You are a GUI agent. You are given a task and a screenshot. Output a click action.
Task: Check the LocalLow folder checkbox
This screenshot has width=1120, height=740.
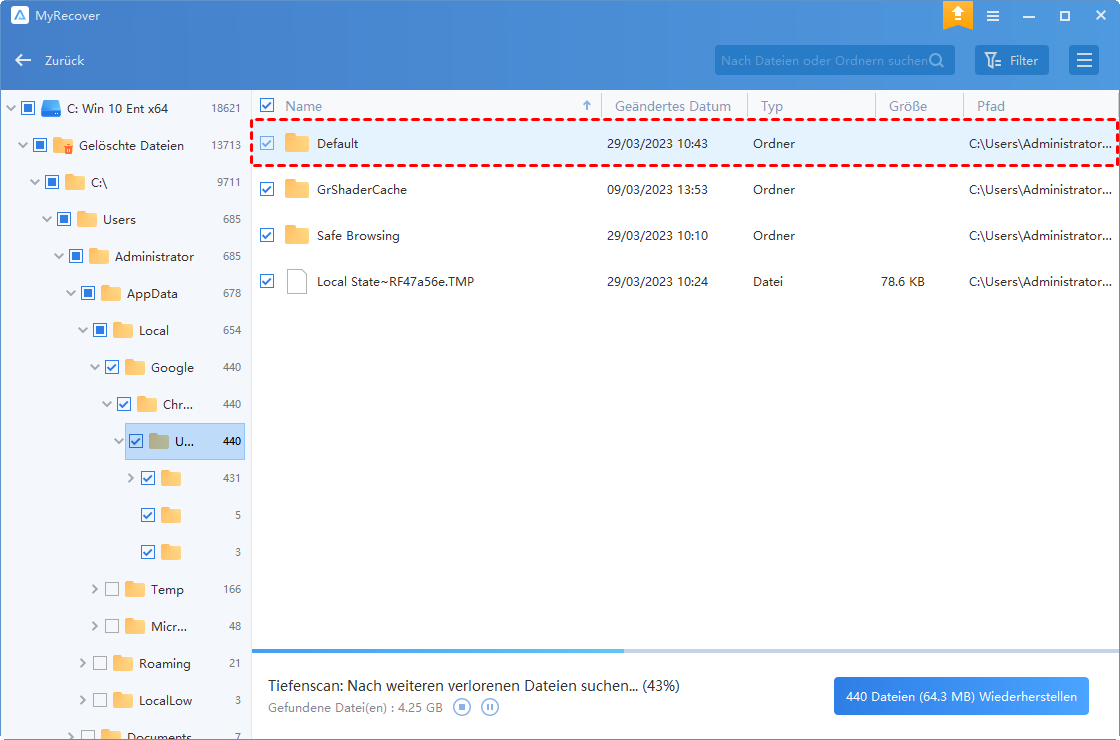click(x=100, y=701)
